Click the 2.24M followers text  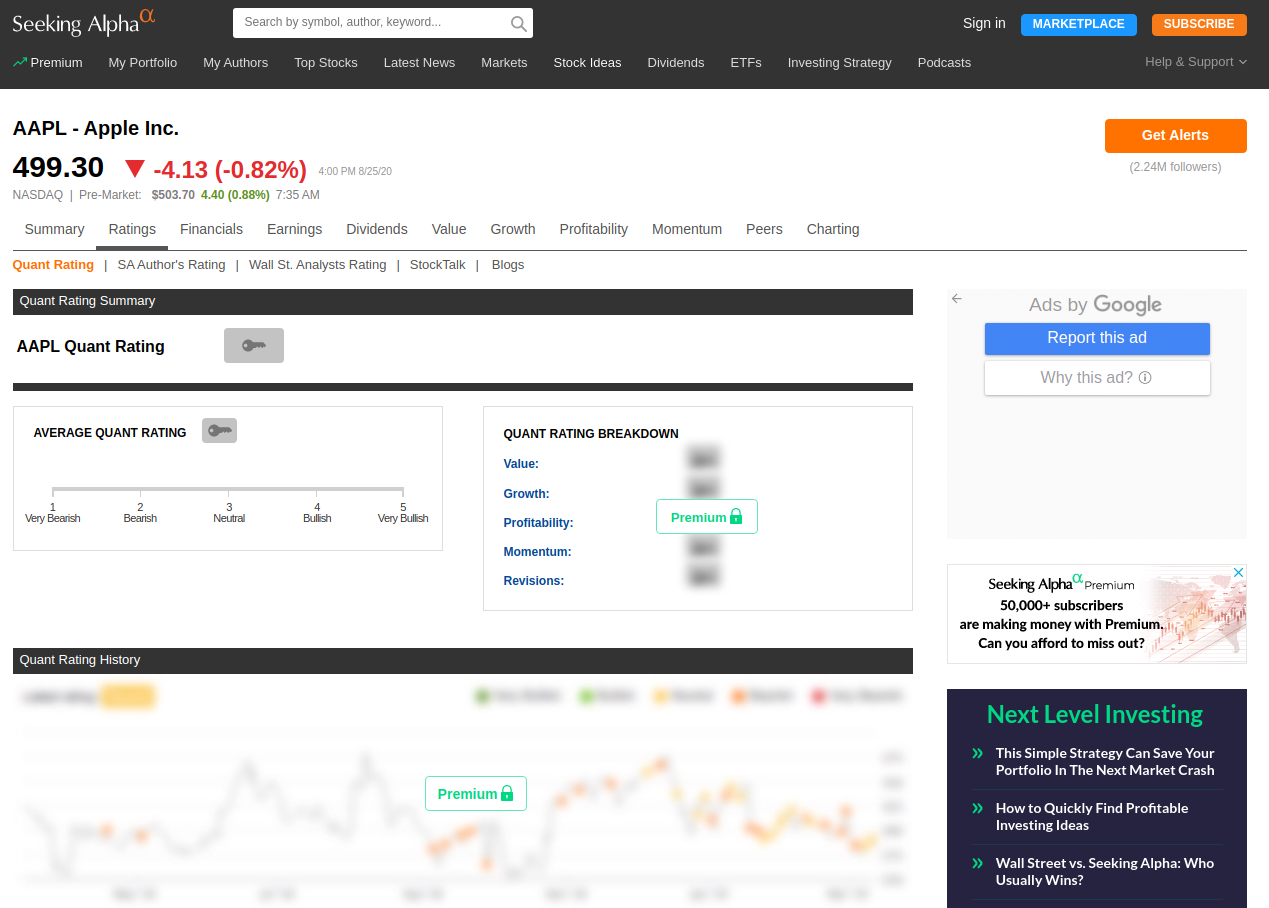pyautogui.click(x=1175, y=167)
